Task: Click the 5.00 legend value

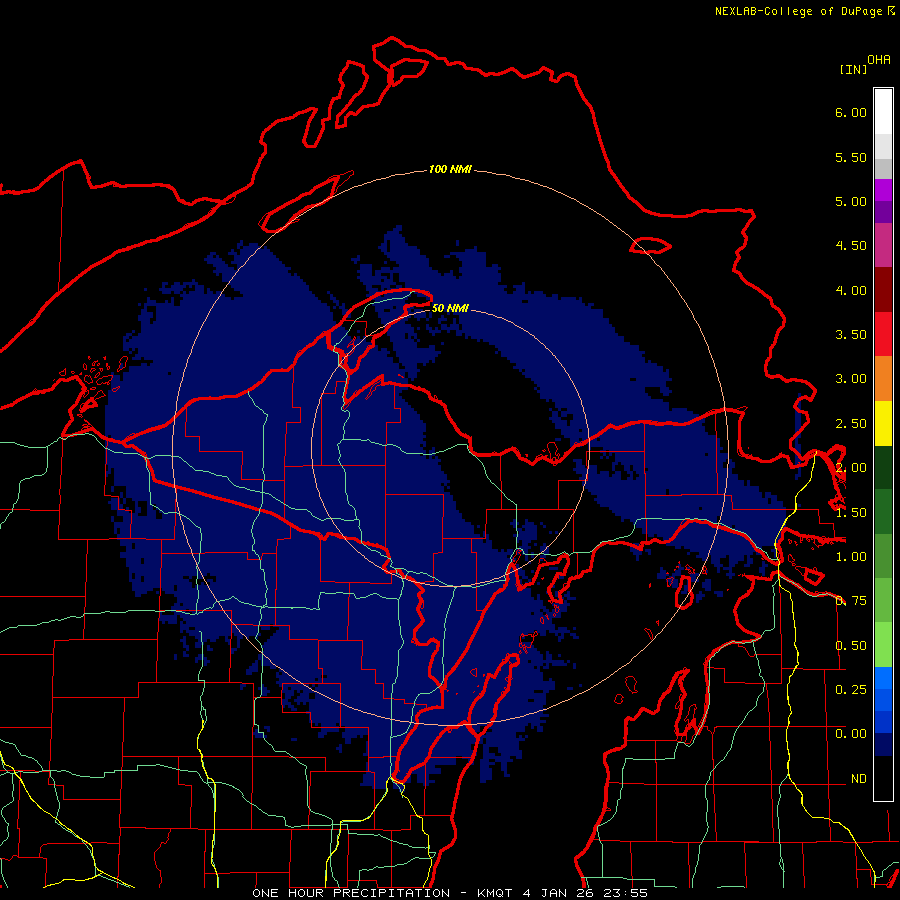Action: (x=851, y=201)
